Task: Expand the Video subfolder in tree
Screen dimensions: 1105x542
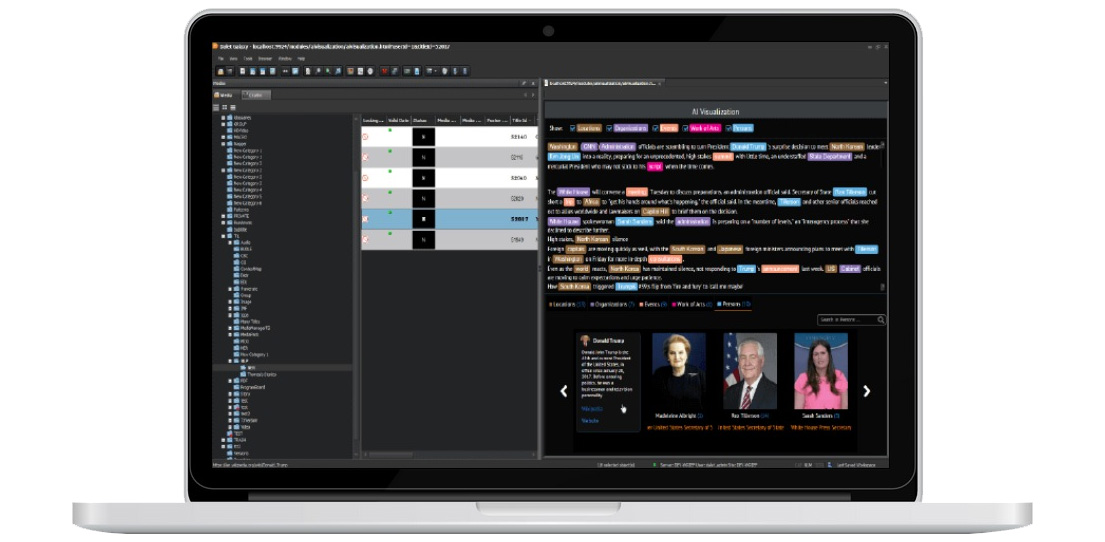Action: coord(230,426)
